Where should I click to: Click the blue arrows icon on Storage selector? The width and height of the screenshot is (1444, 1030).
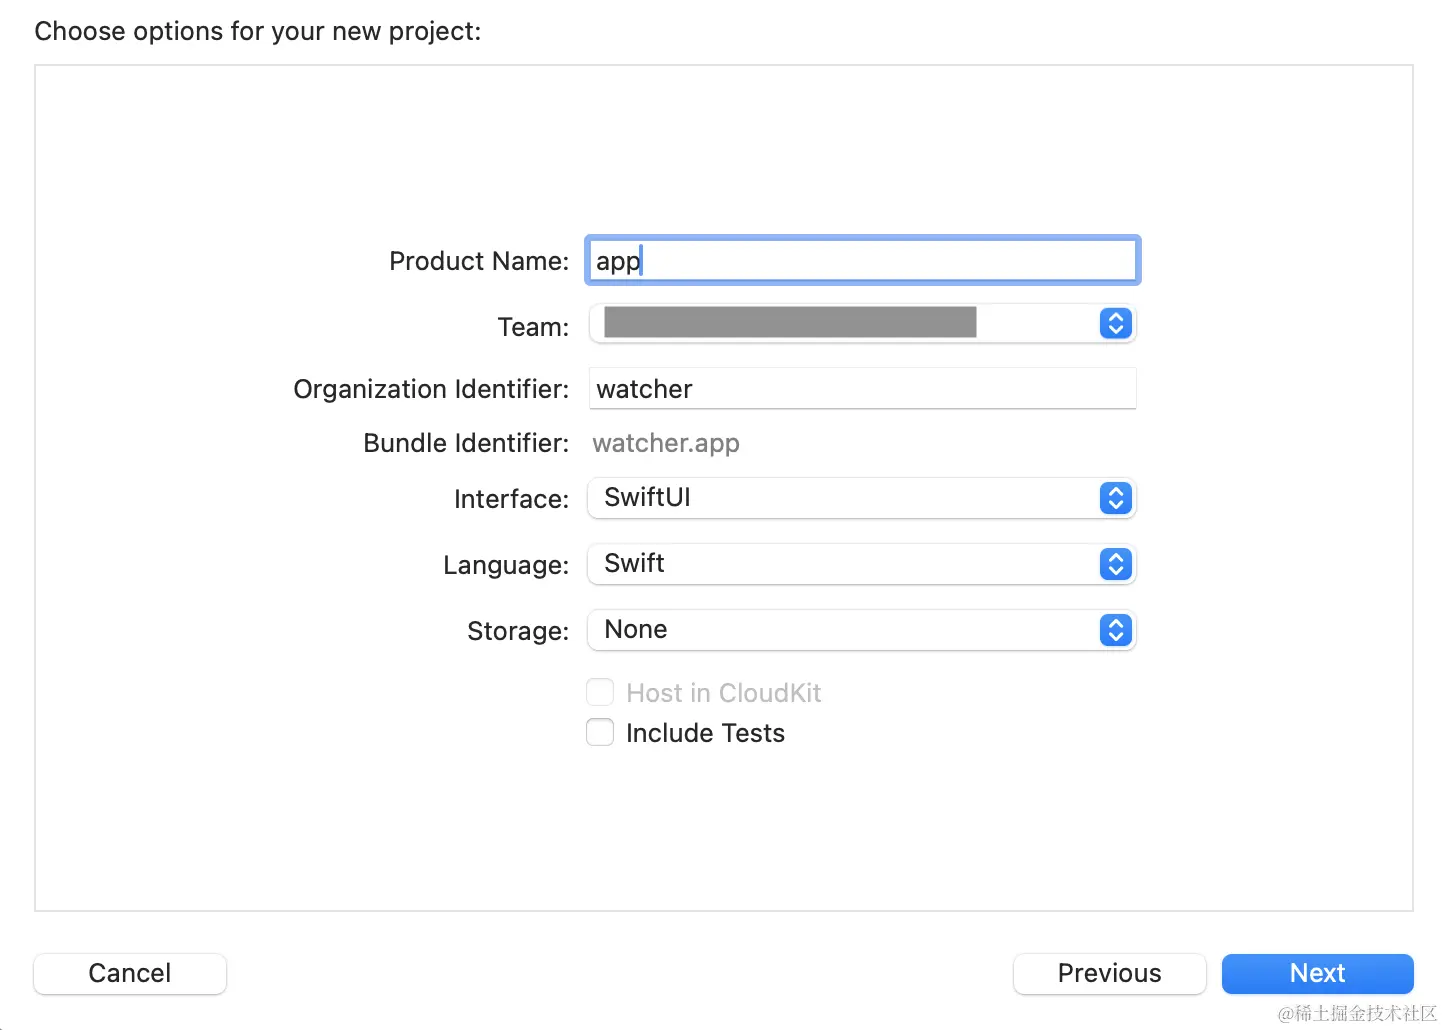(1115, 630)
